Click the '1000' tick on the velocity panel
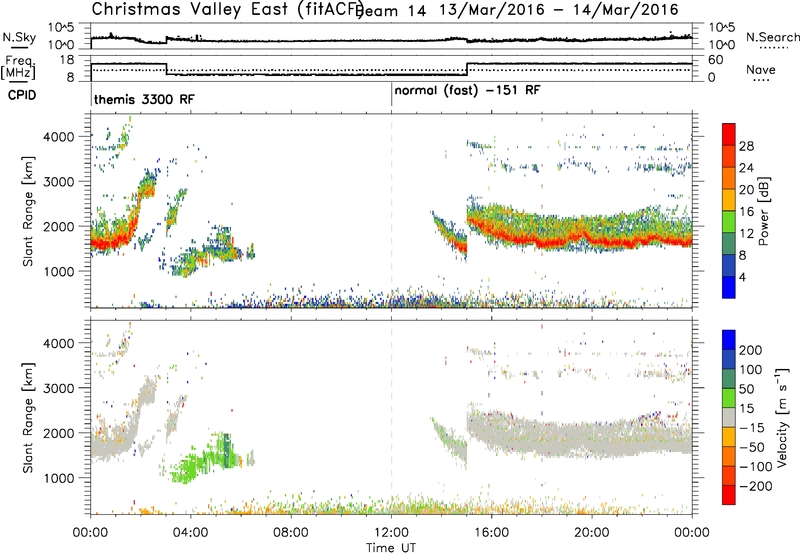800x554 pixels. pyautogui.click(x=58, y=477)
